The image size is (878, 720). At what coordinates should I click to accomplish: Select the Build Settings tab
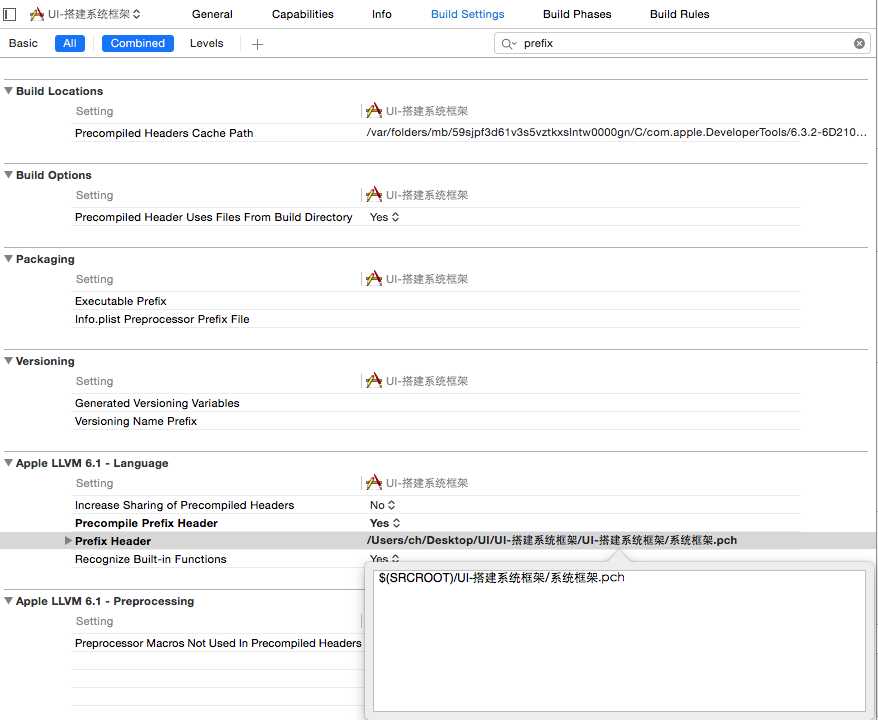(x=468, y=14)
